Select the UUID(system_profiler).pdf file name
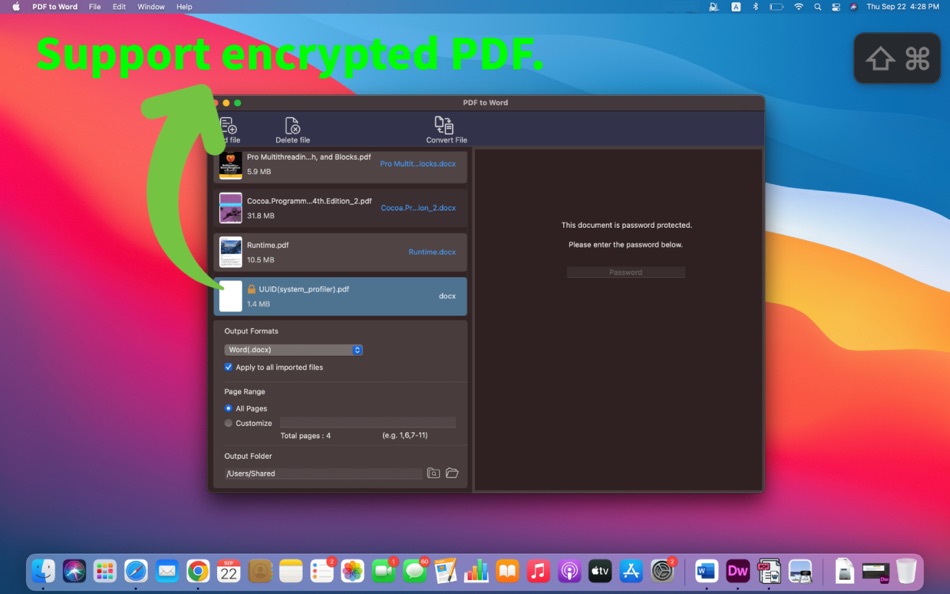This screenshot has height=594, width=950. pyautogui.click(x=304, y=289)
